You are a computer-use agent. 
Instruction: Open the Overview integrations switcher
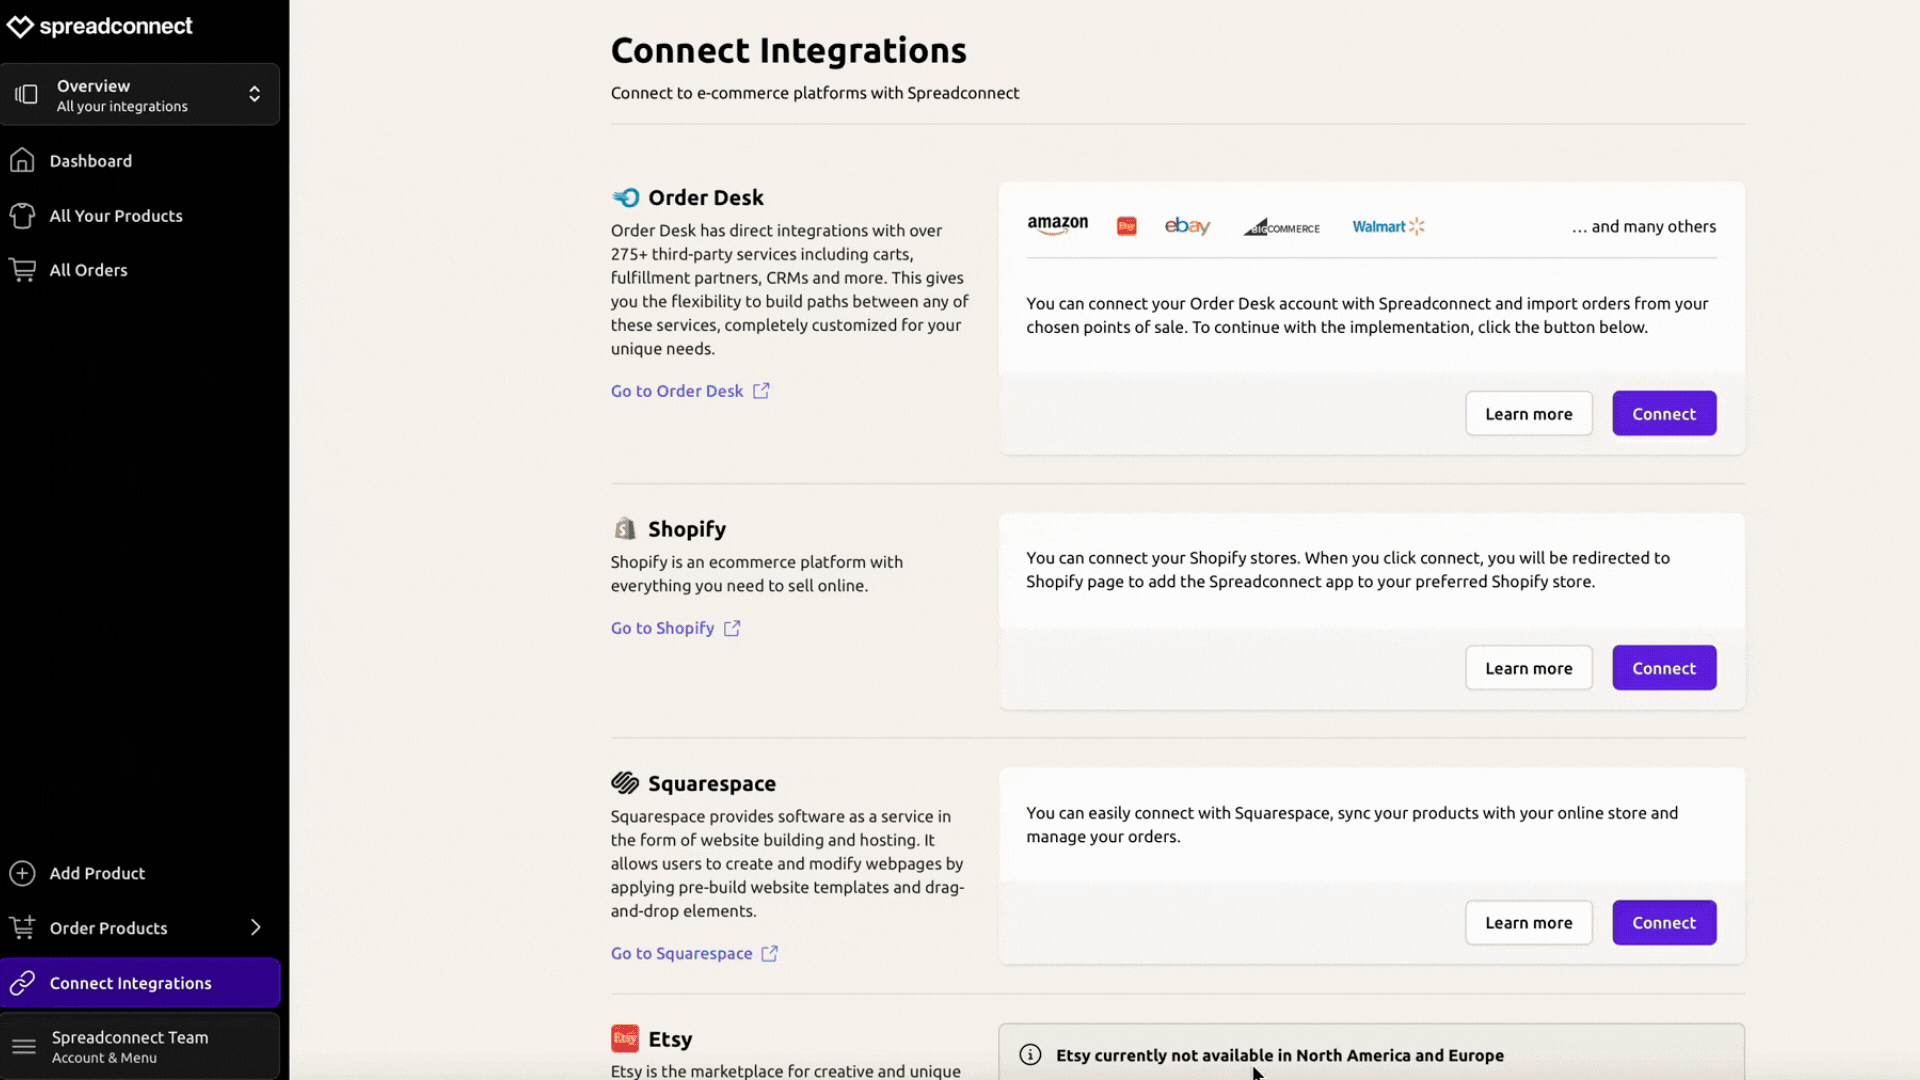[140, 95]
